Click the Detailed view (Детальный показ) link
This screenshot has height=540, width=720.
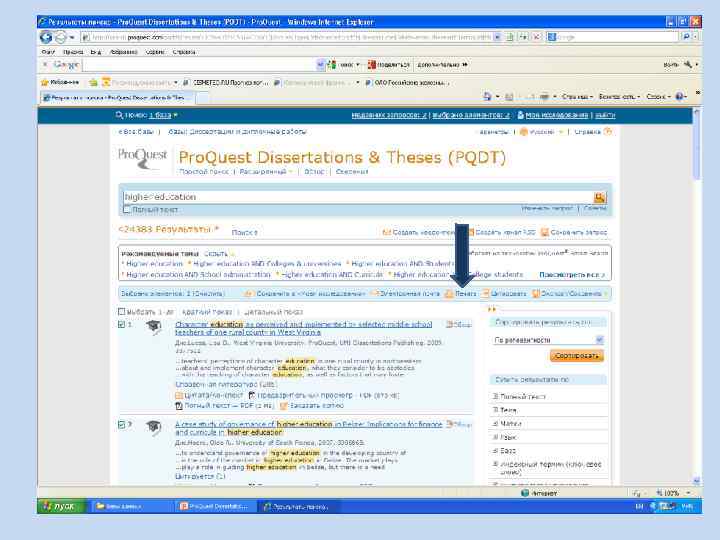[x=274, y=312]
